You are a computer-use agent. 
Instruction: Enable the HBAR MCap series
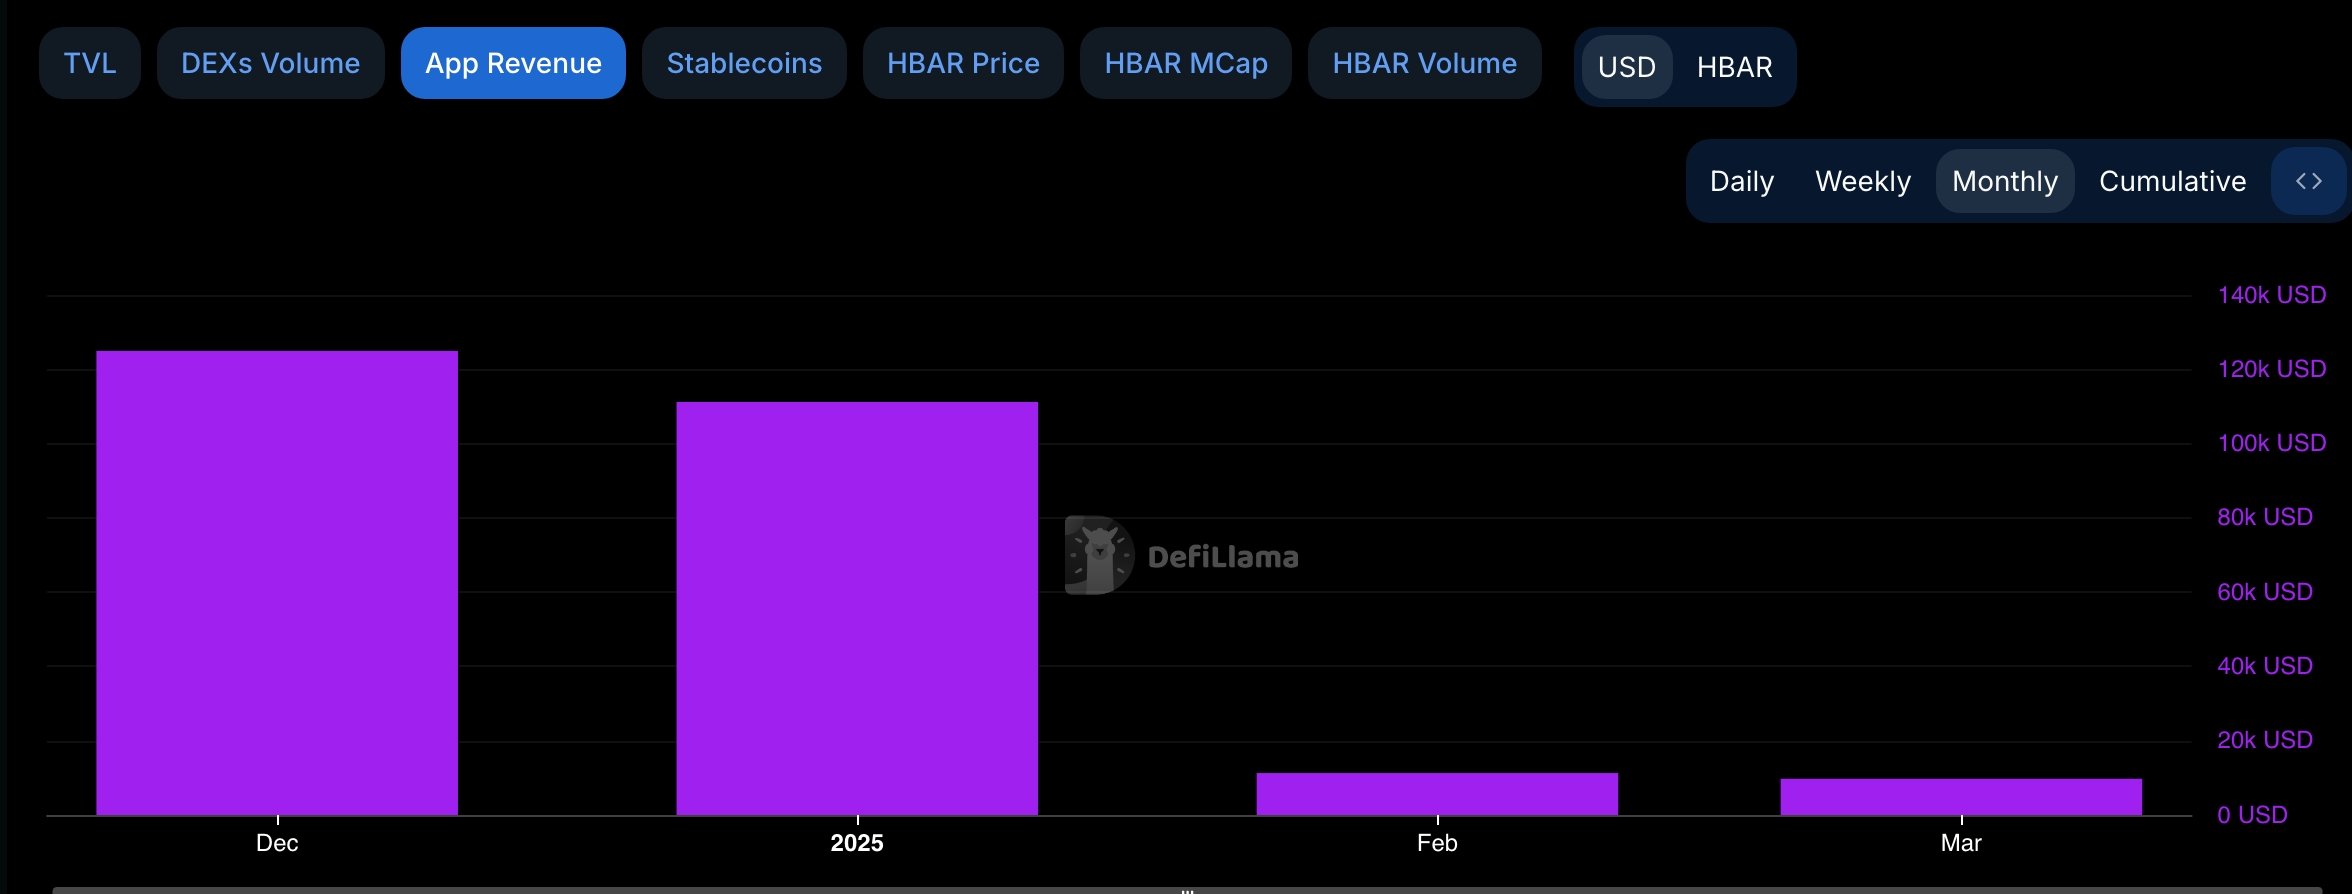click(x=1186, y=63)
